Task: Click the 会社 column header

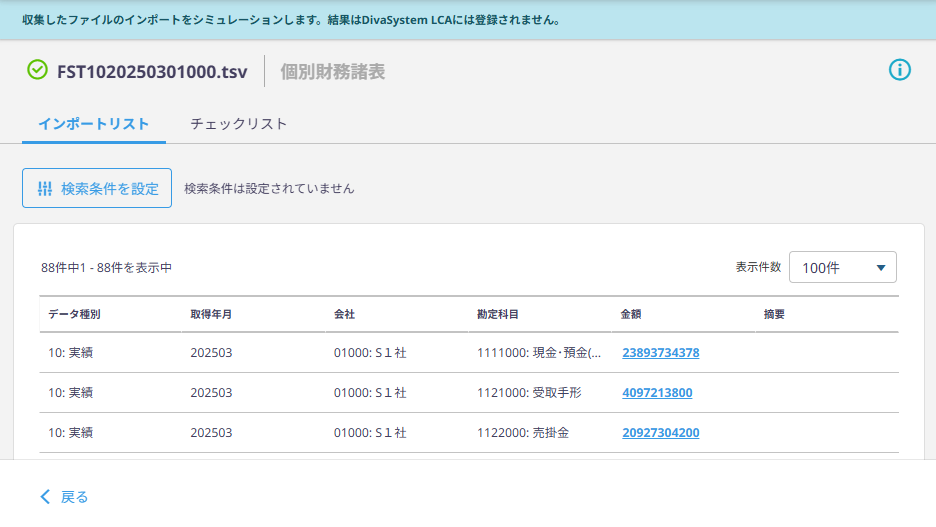Action: tap(344, 315)
